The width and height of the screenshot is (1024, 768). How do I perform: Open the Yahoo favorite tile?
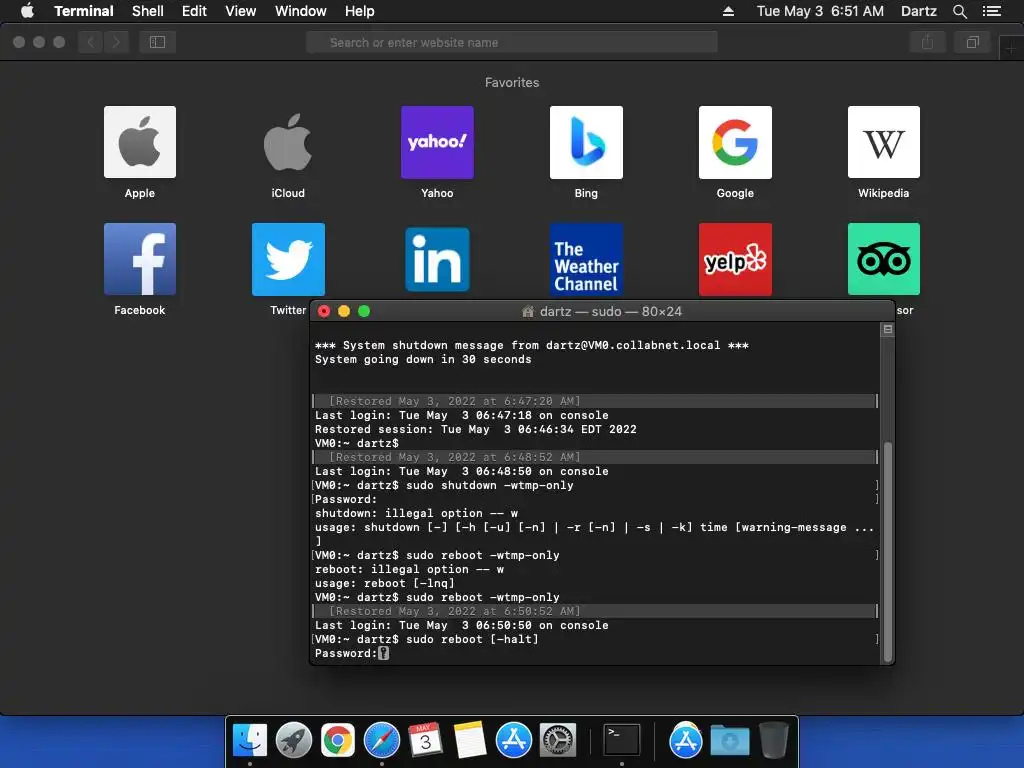[x=437, y=142]
